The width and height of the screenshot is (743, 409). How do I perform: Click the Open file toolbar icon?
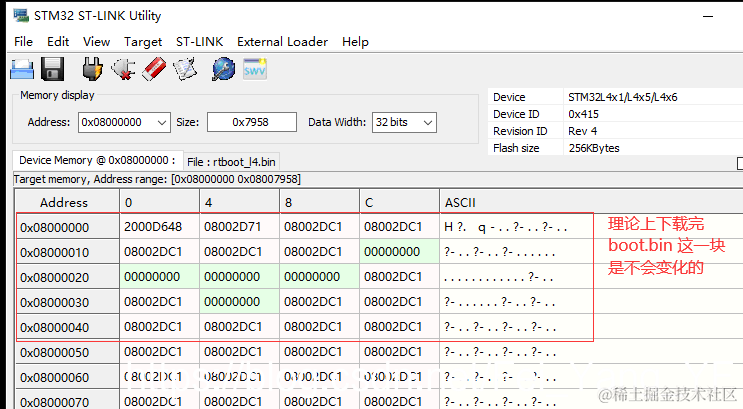click(22, 70)
